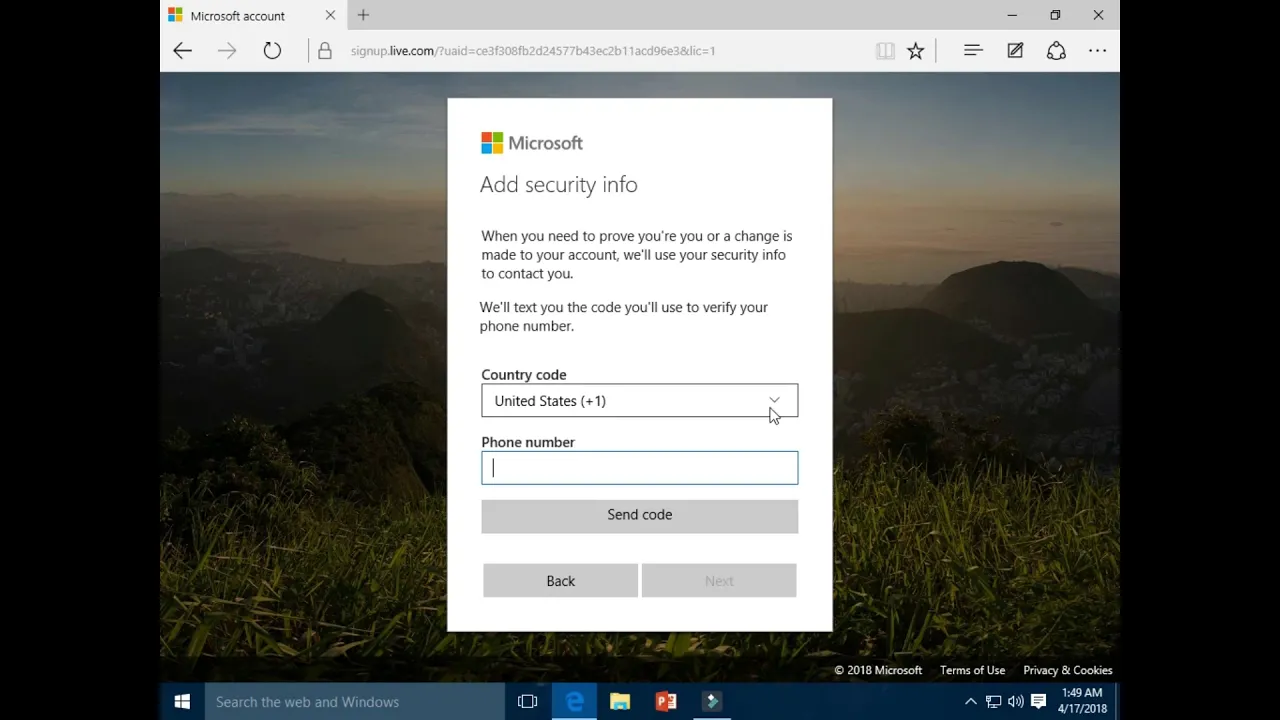Open the Windows Start menu
Image resolution: width=1280 pixels, height=720 pixels.
(182, 702)
